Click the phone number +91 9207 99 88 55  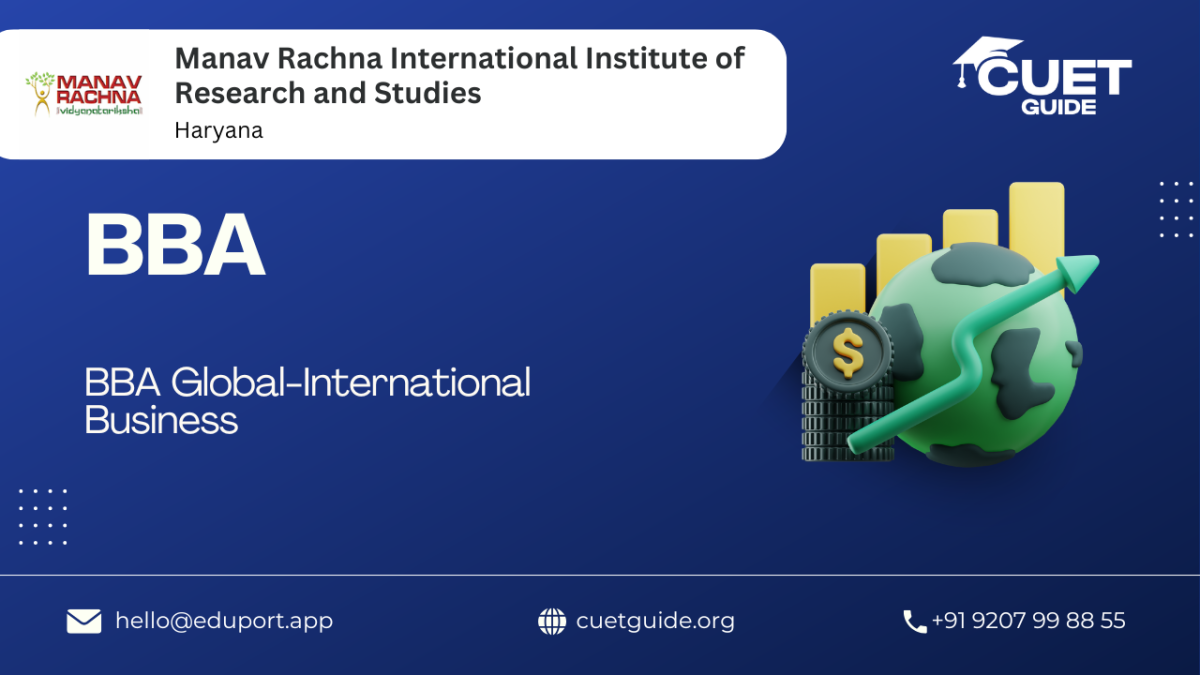pyautogui.click(x=1028, y=621)
